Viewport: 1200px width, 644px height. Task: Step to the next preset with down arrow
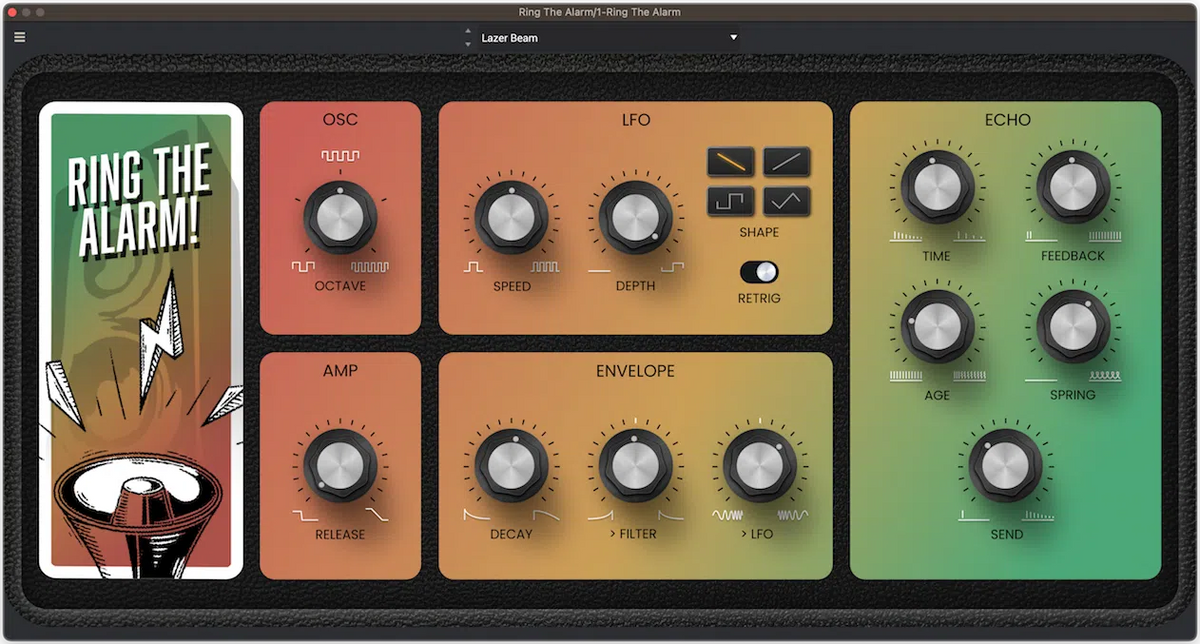click(x=468, y=45)
